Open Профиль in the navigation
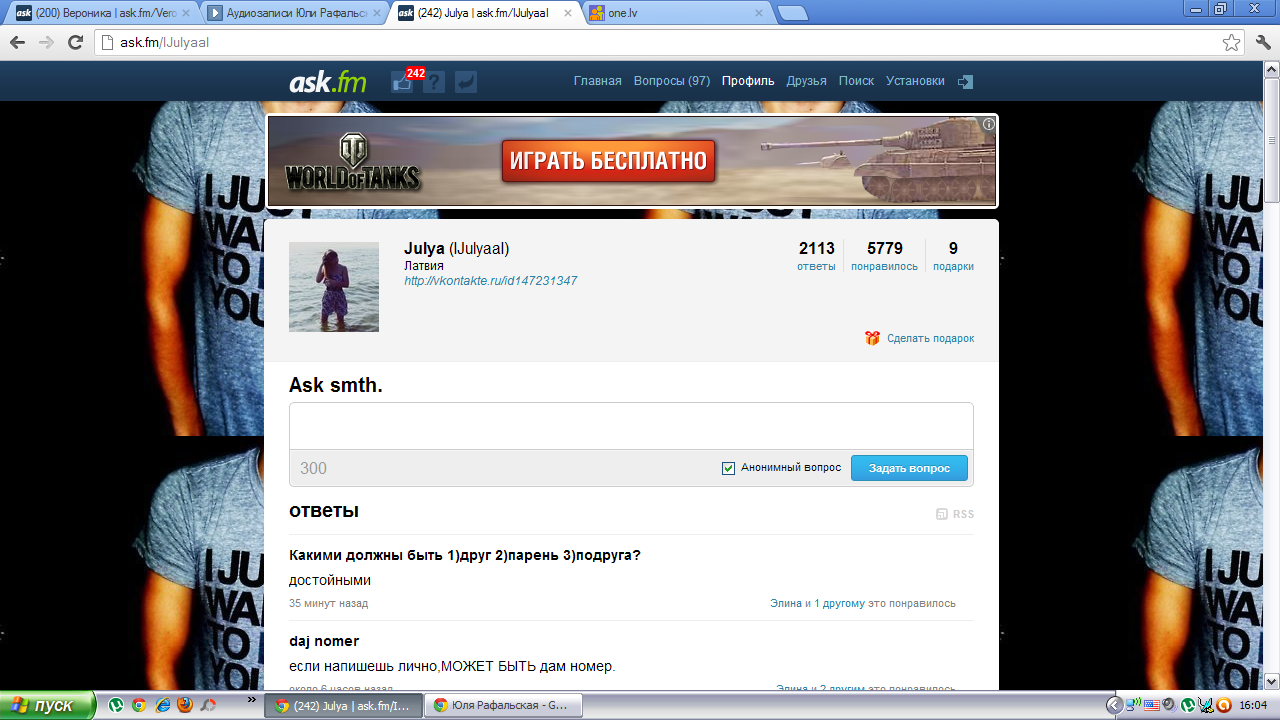 point(748,81)
